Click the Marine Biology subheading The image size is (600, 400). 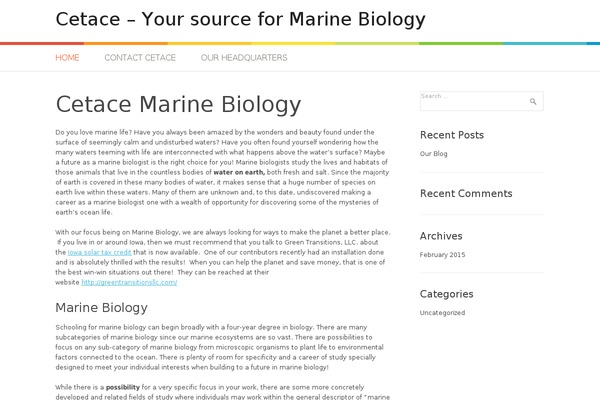pos(101,308)
